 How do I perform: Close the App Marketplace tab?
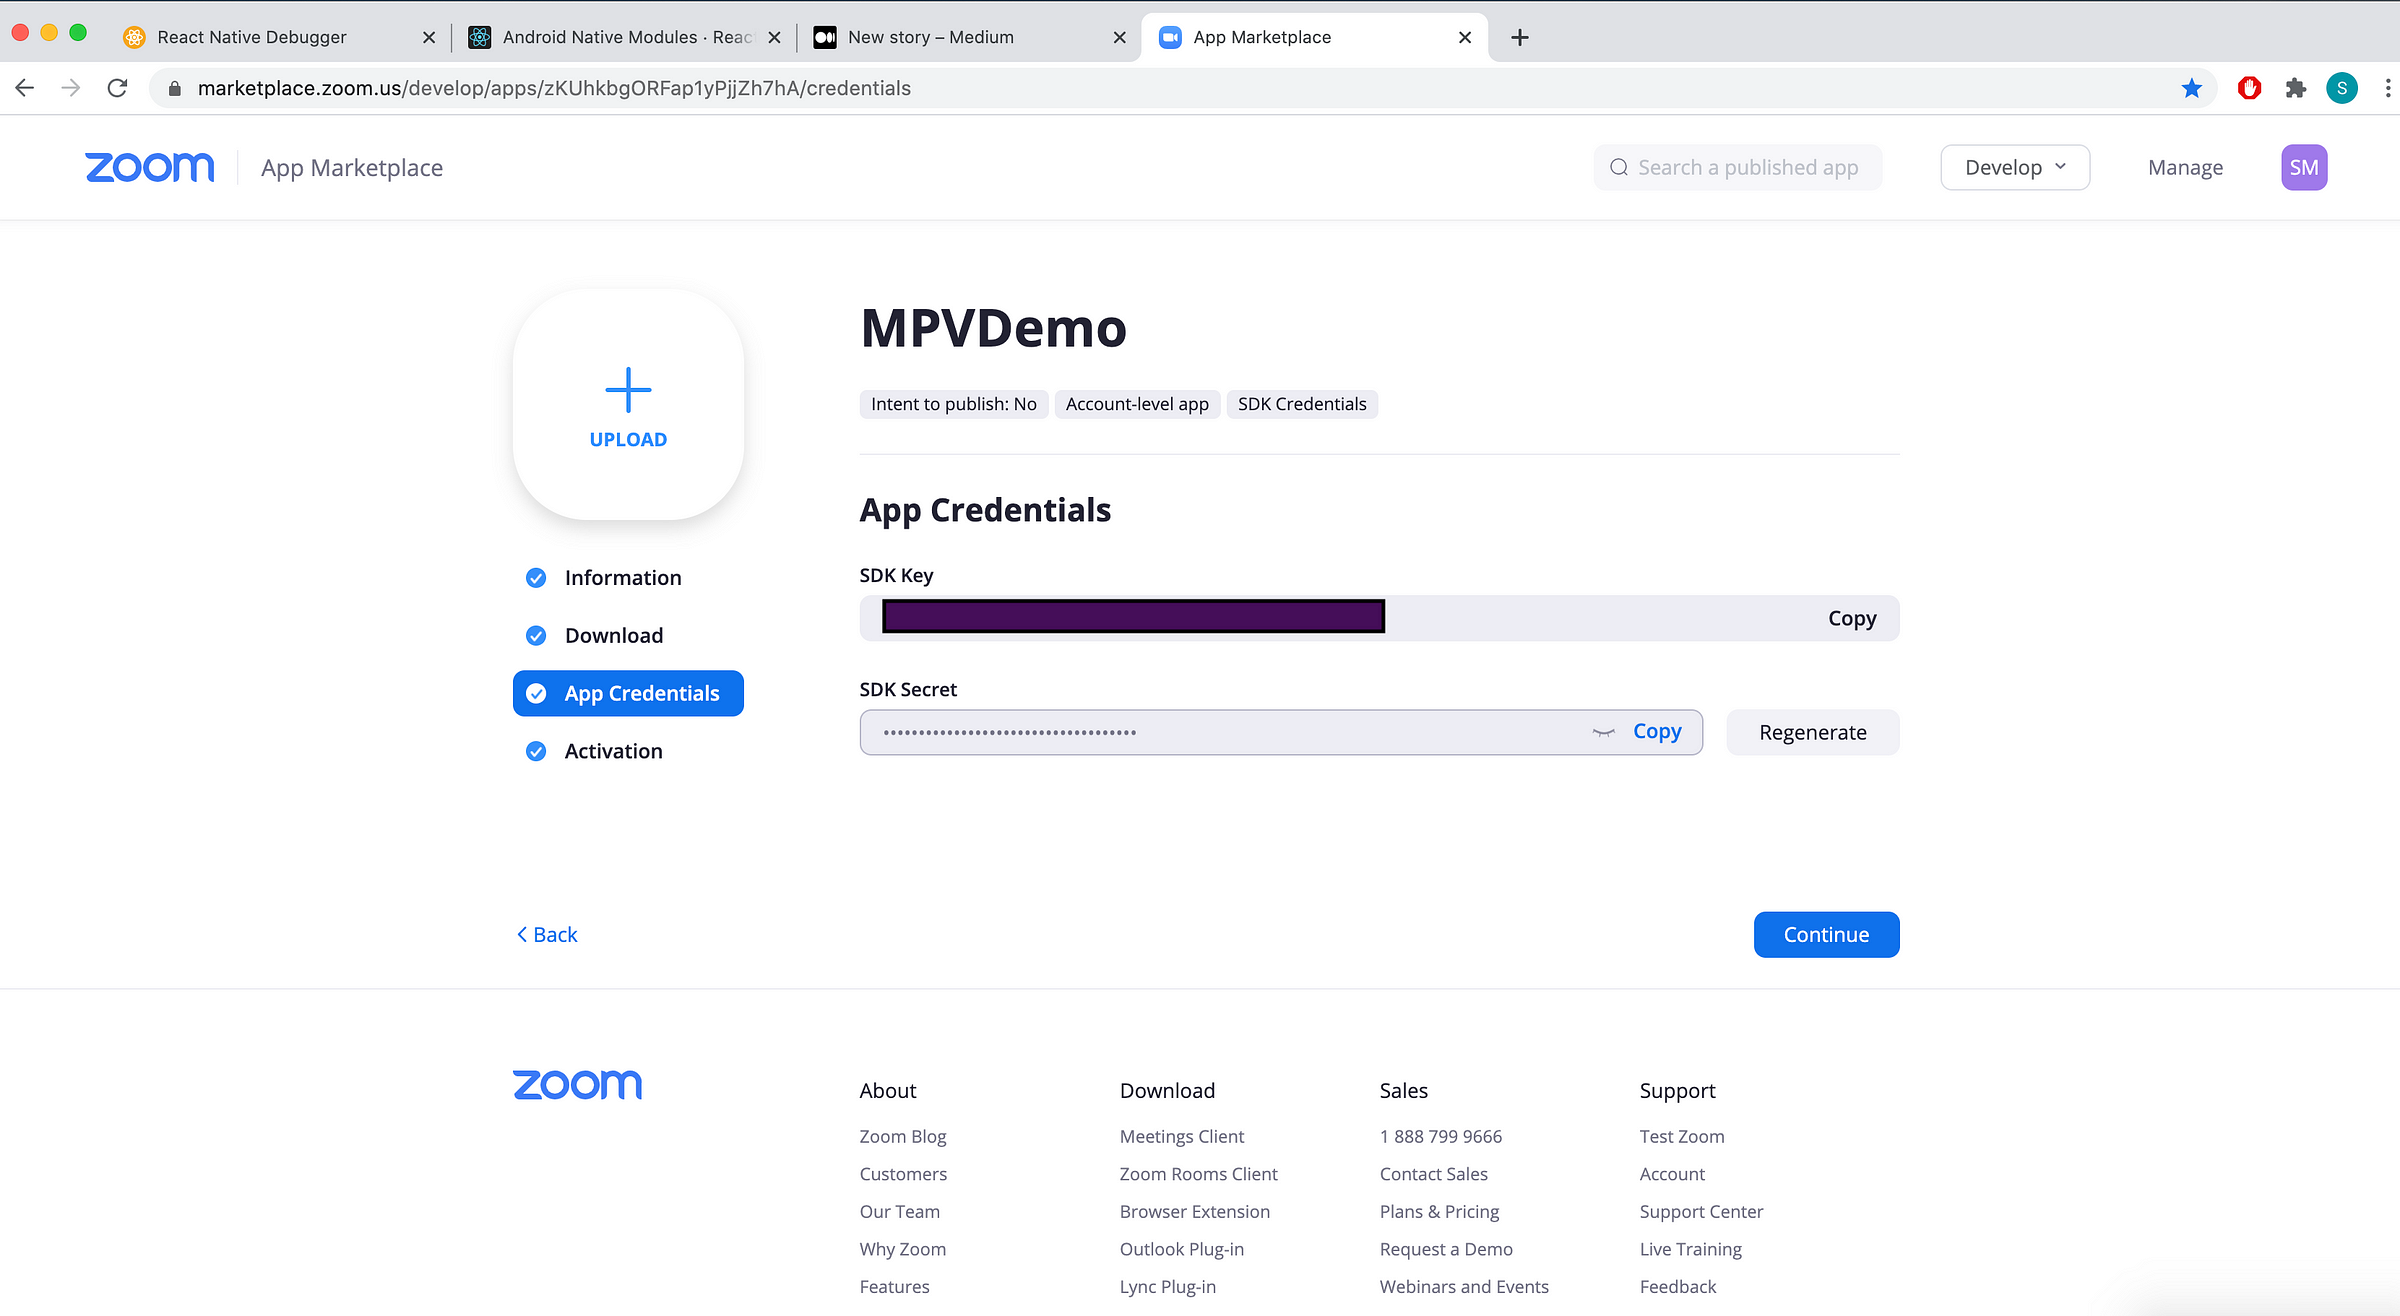pyautogui.click(x=1465, y=37)
